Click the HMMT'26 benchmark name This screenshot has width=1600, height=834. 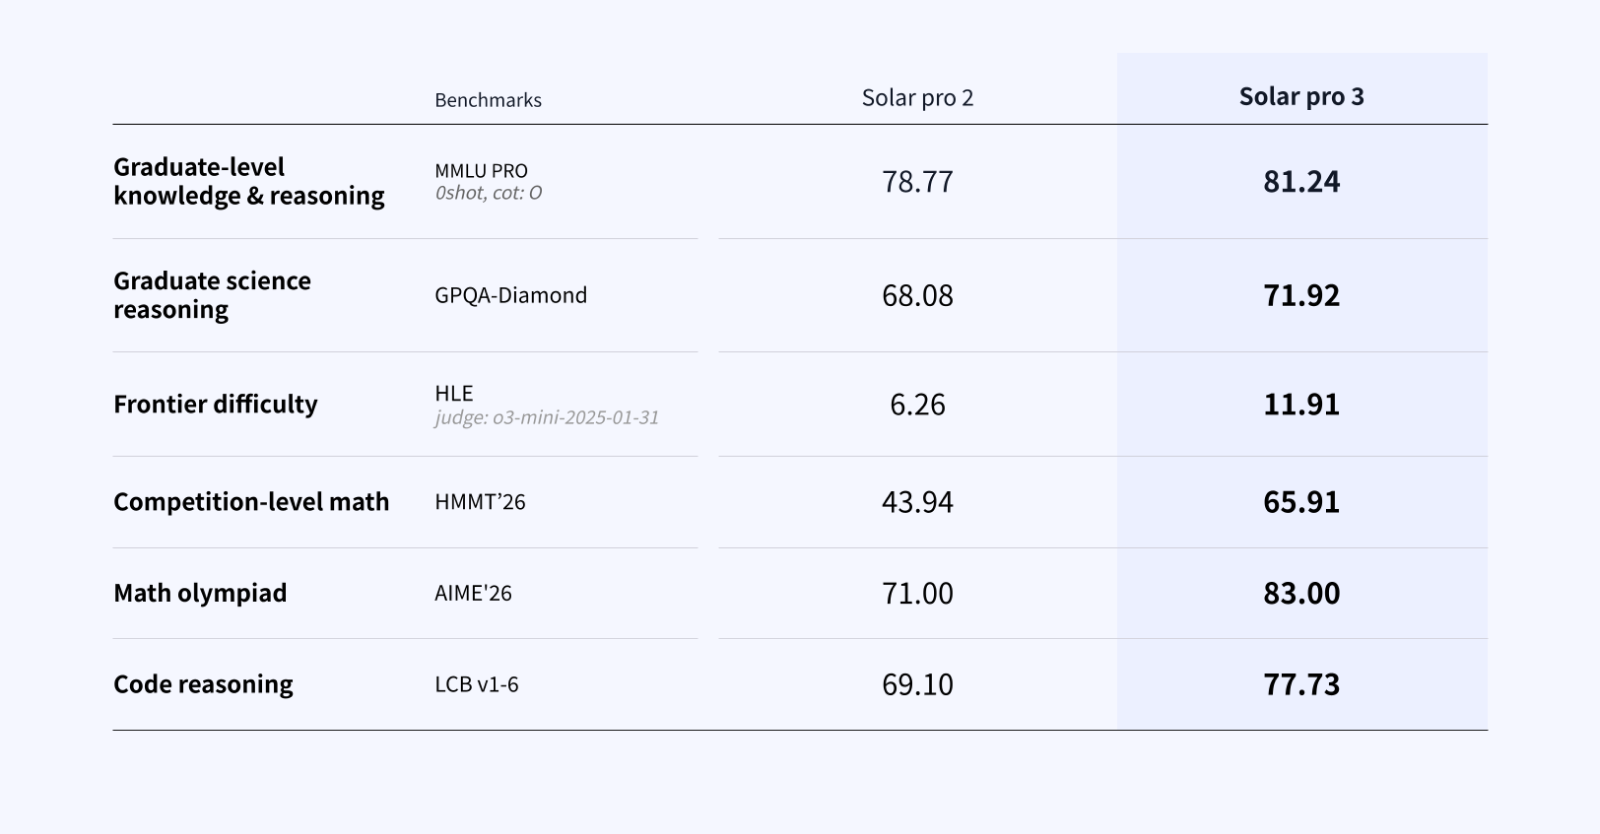point(480,502)
